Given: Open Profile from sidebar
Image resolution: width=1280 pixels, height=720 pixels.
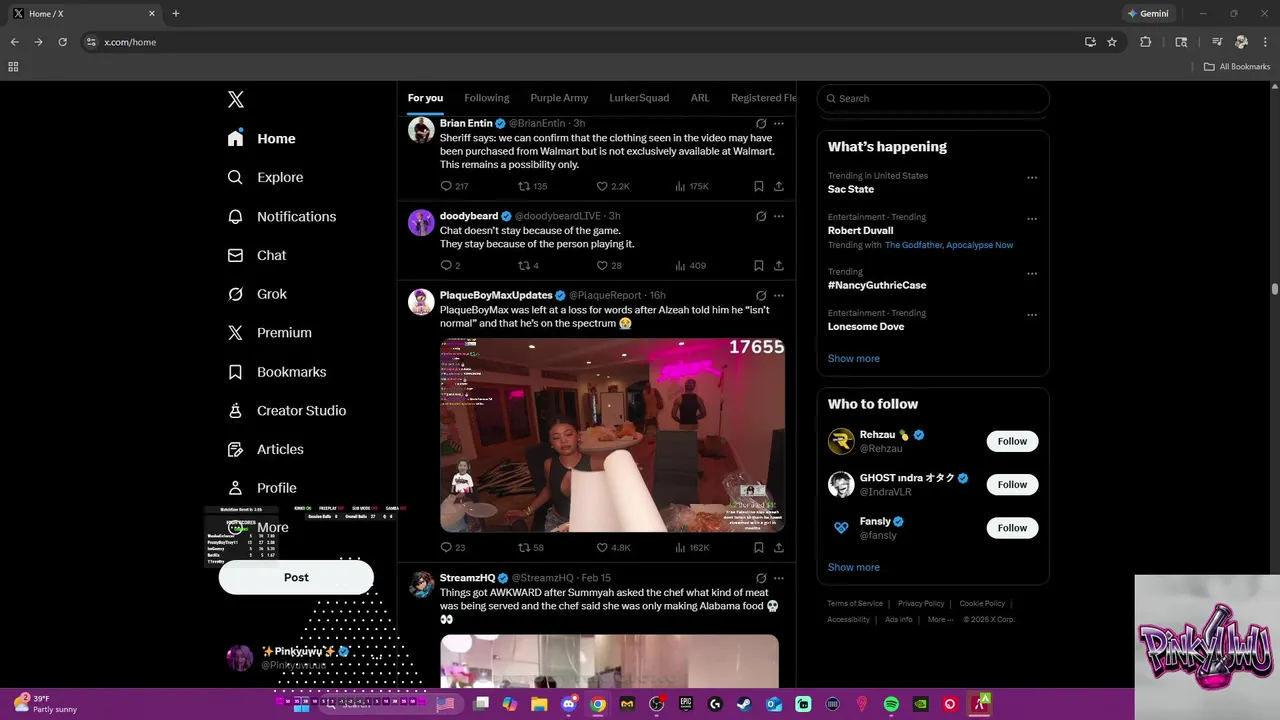Looking at the screenshot, I should click(x=262, y=488).
